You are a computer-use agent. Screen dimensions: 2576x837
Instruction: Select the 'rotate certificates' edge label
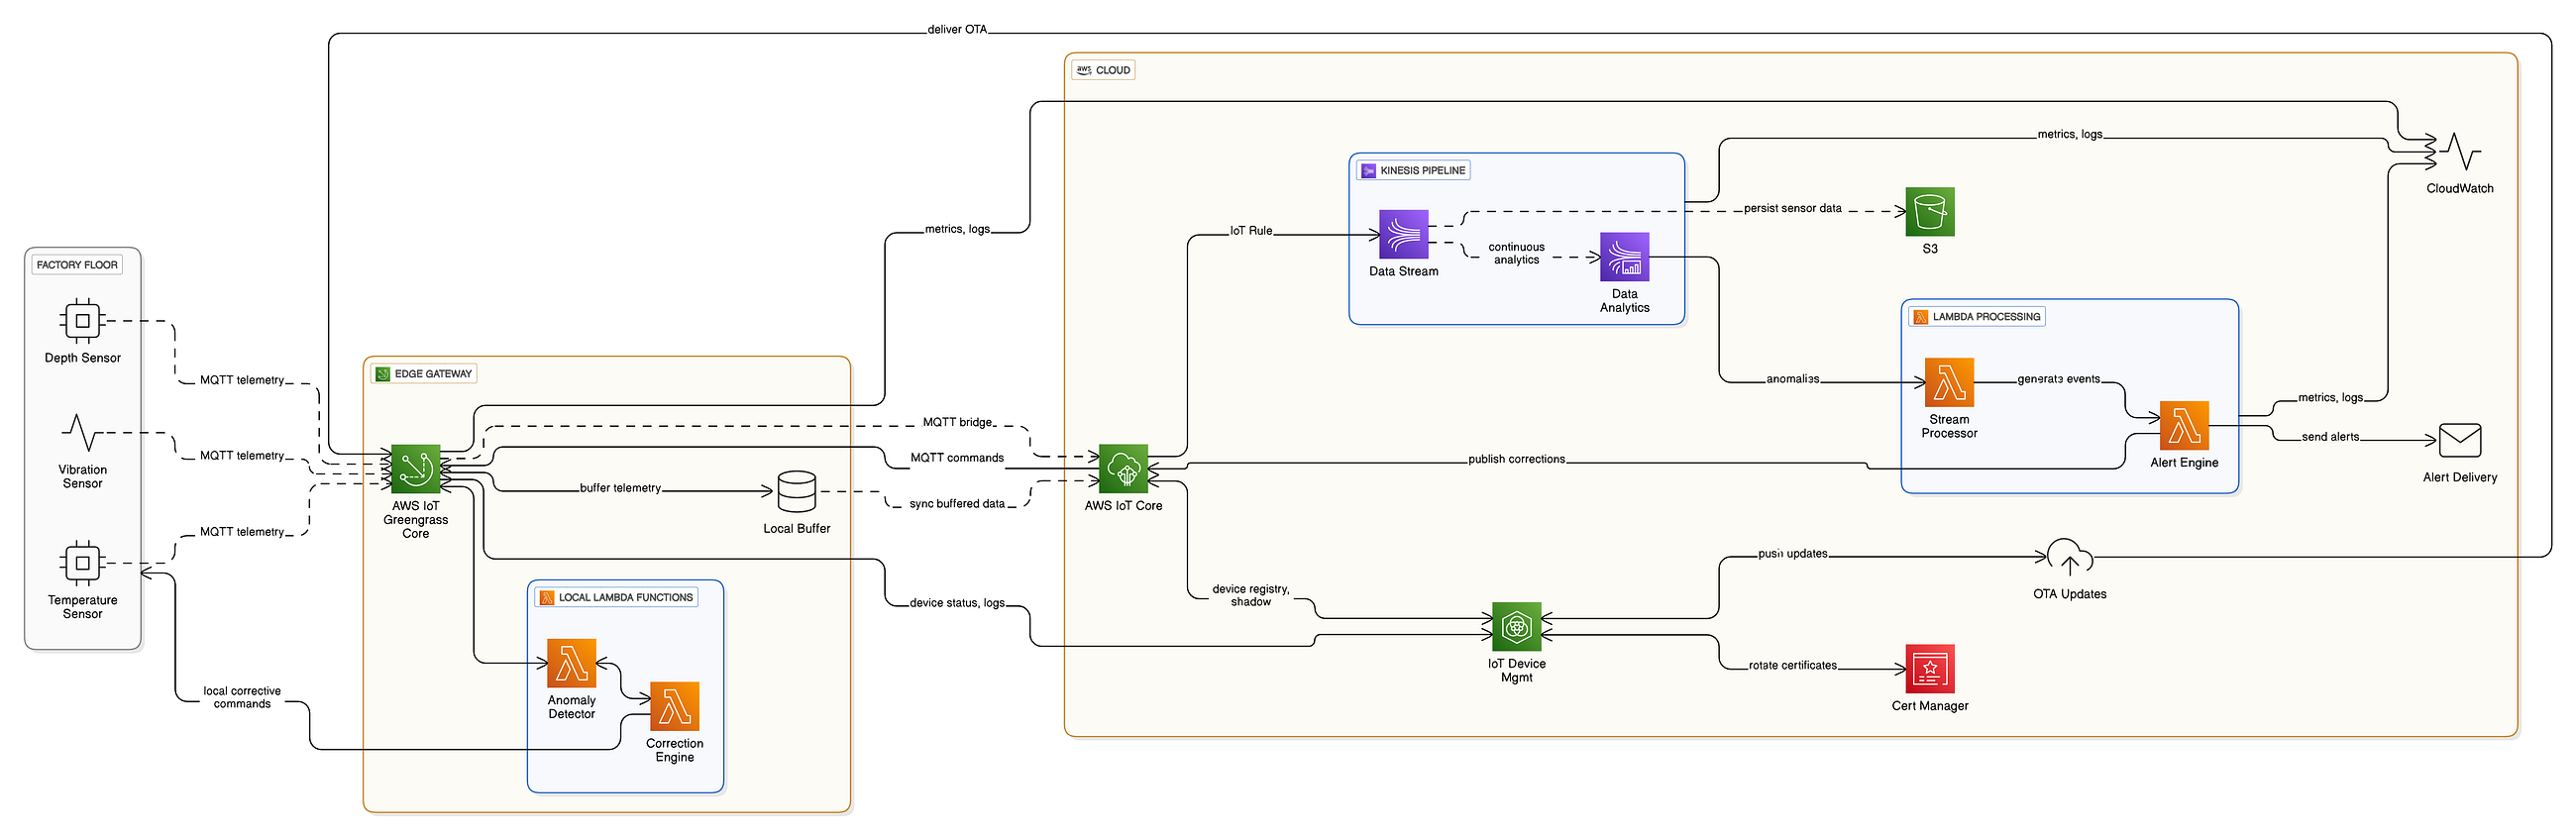pos(1793,666)
